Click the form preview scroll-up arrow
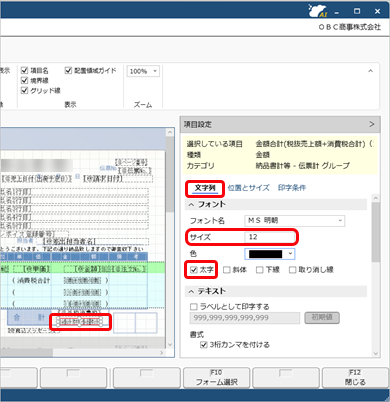Screen dimensions: 390x402 click(x=170, y=132)
